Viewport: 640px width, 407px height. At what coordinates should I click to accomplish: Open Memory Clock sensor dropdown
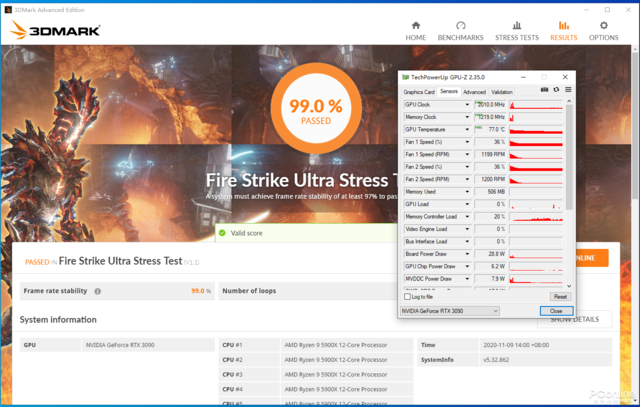tap(467, 117)
